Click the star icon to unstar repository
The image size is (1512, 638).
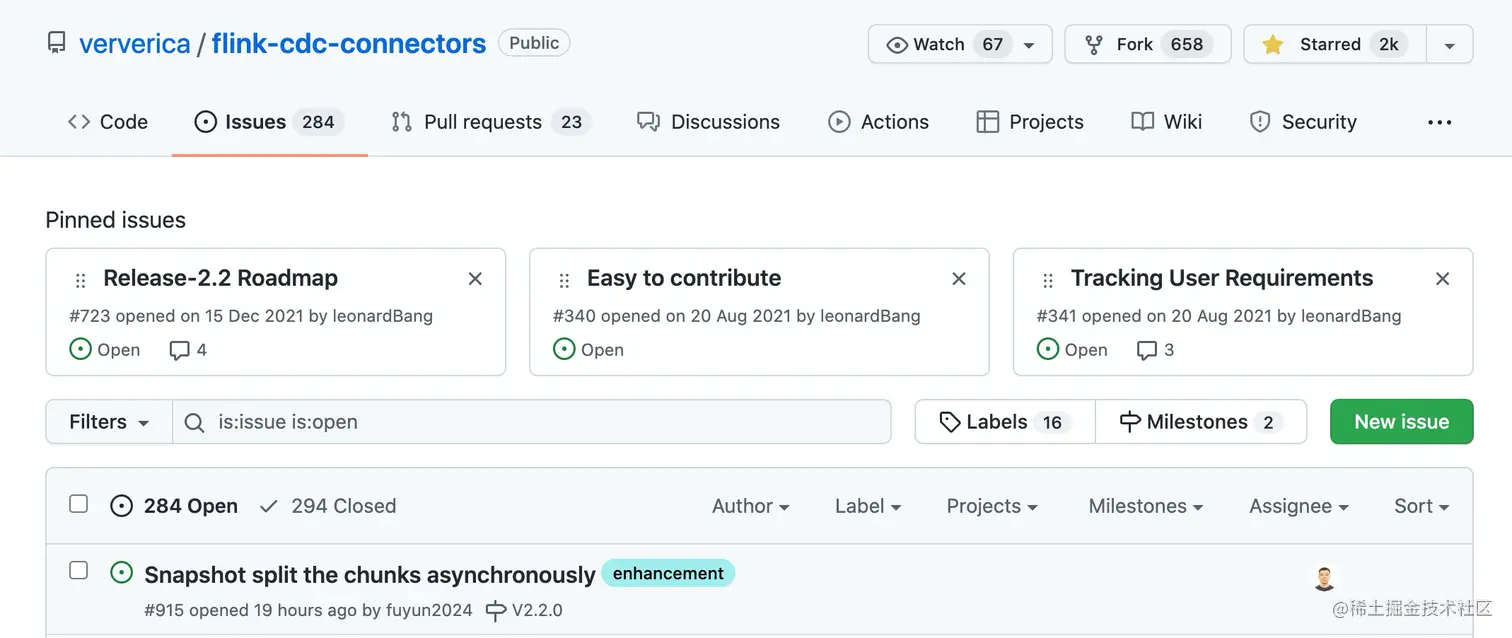1272,44
